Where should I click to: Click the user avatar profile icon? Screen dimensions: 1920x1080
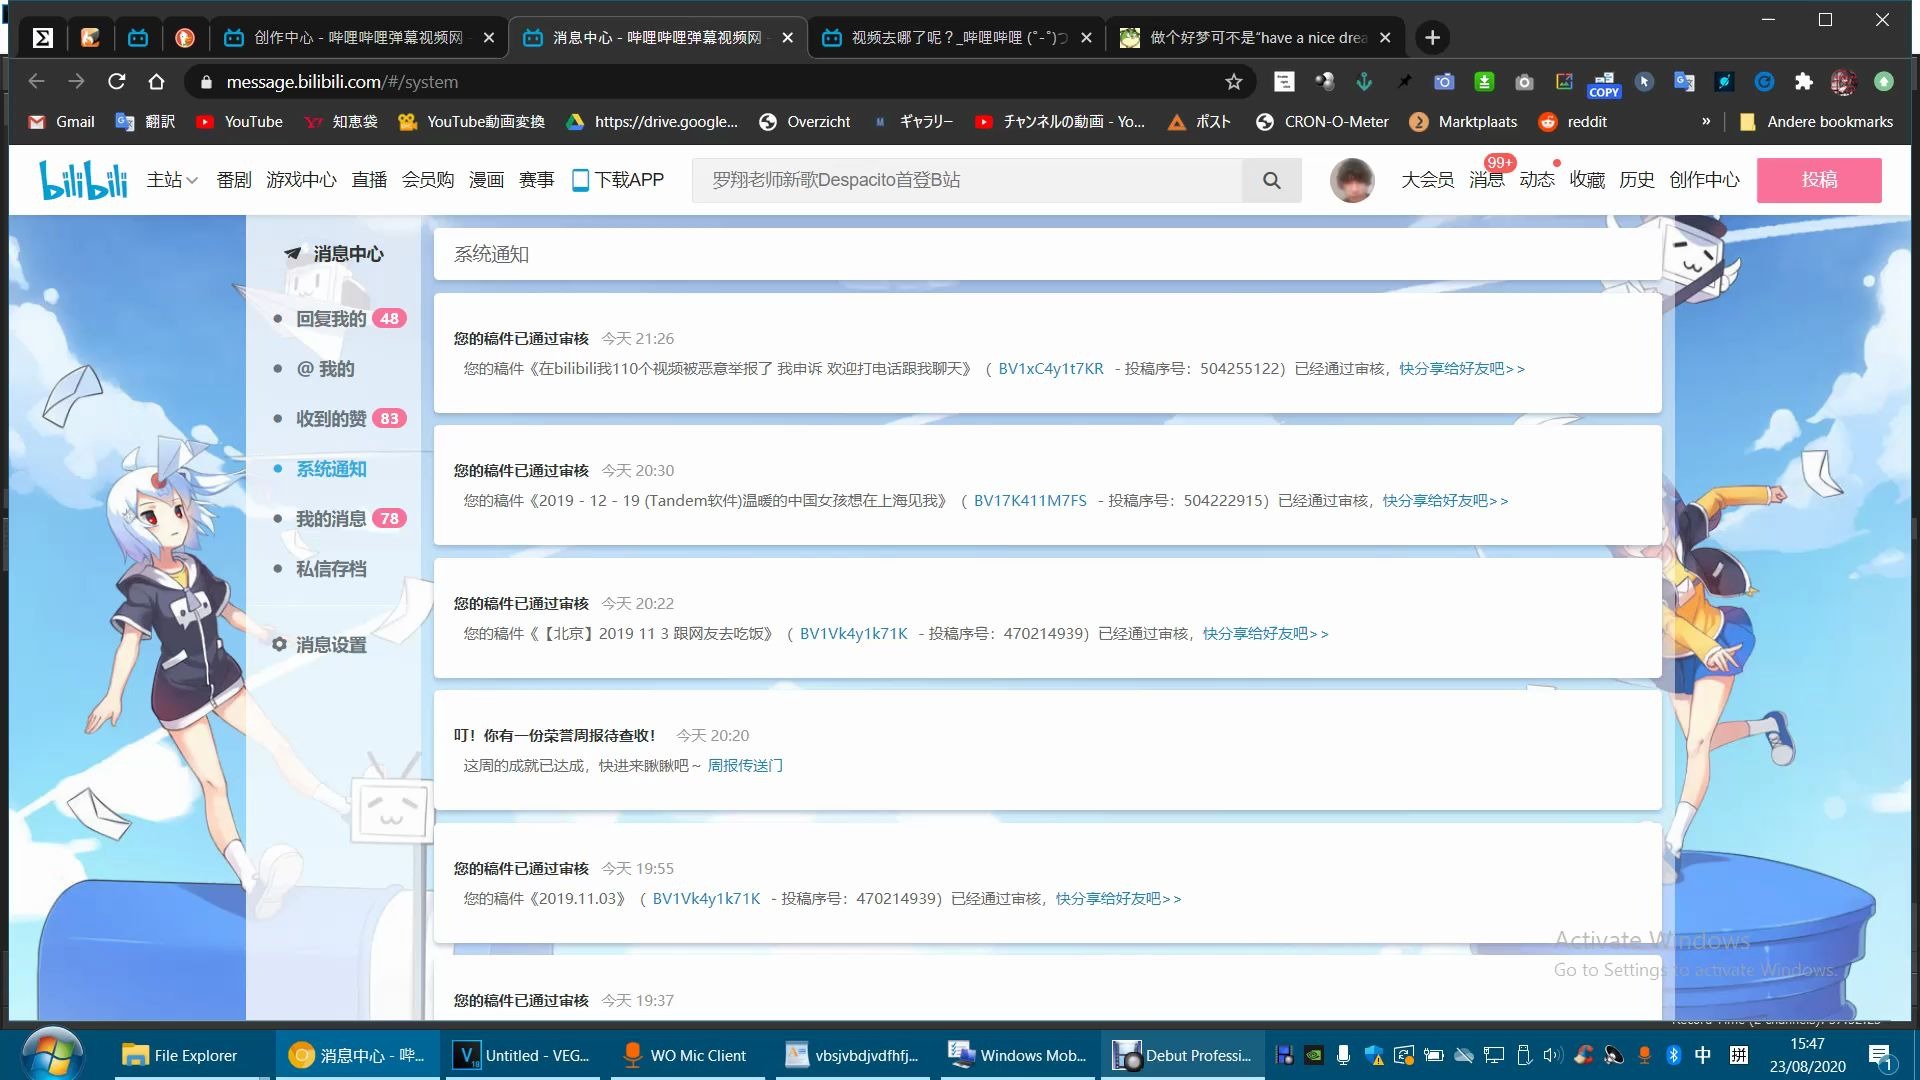point(1350,179)
